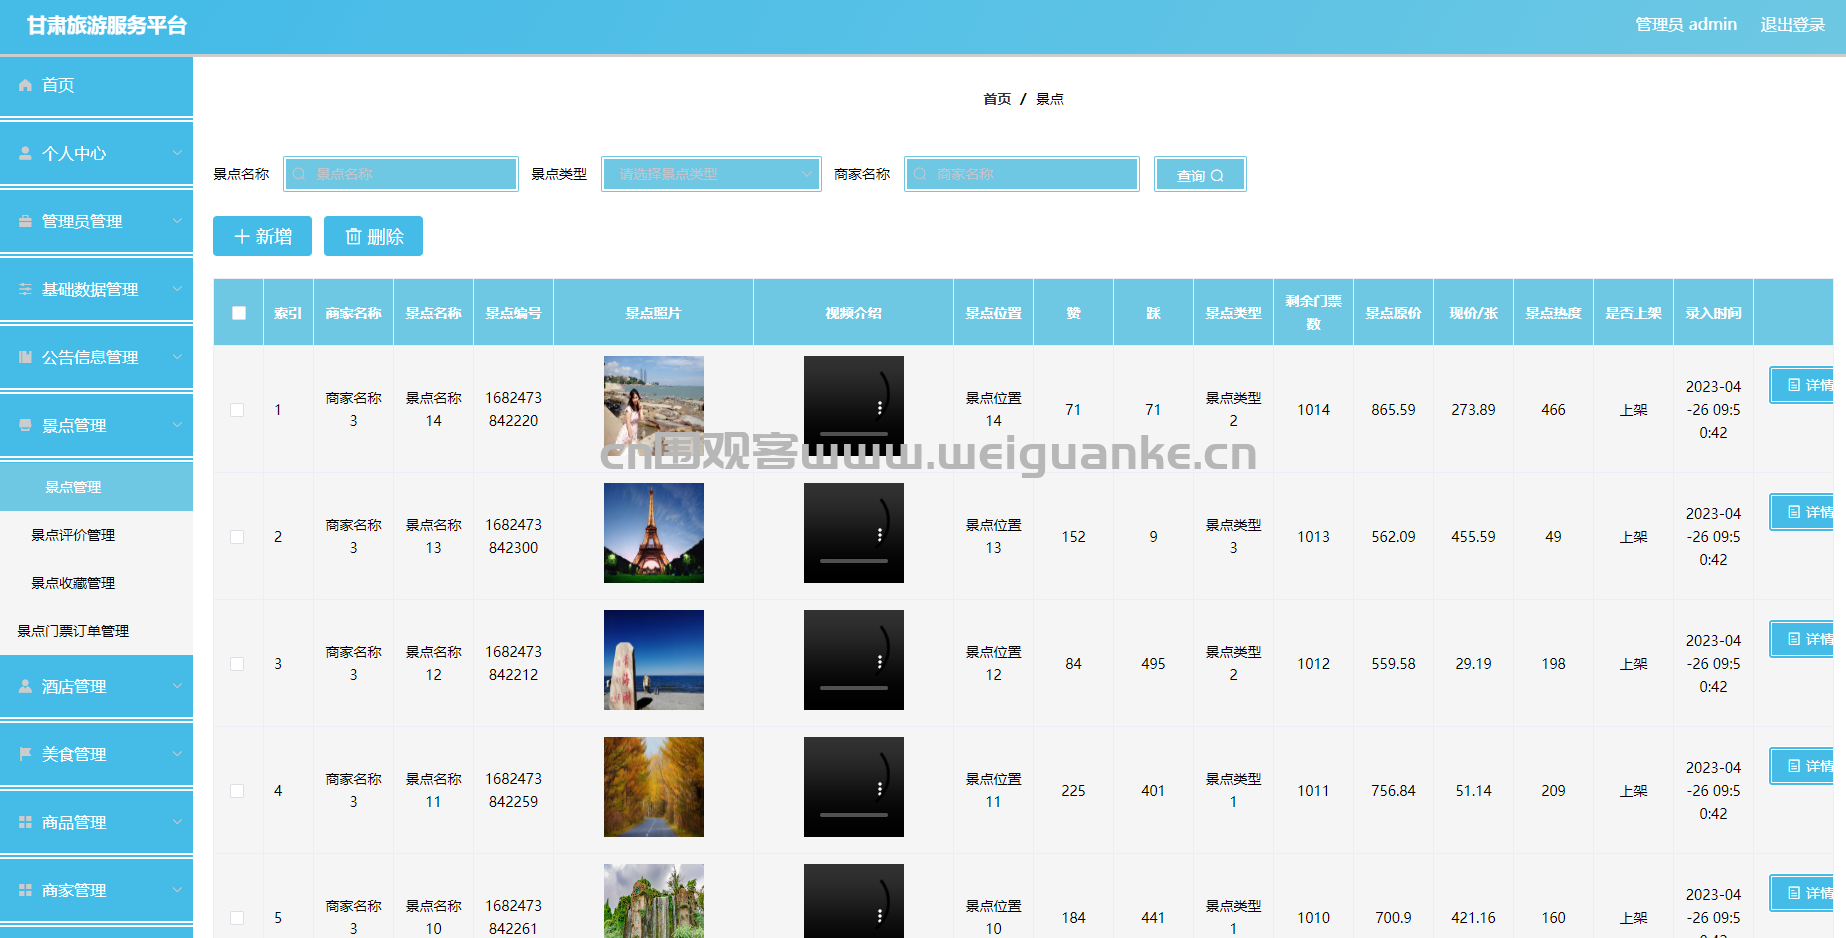This screenshot has height=938, width=1846.
Task: Click the 新增 button
Action: click(262, 236)
